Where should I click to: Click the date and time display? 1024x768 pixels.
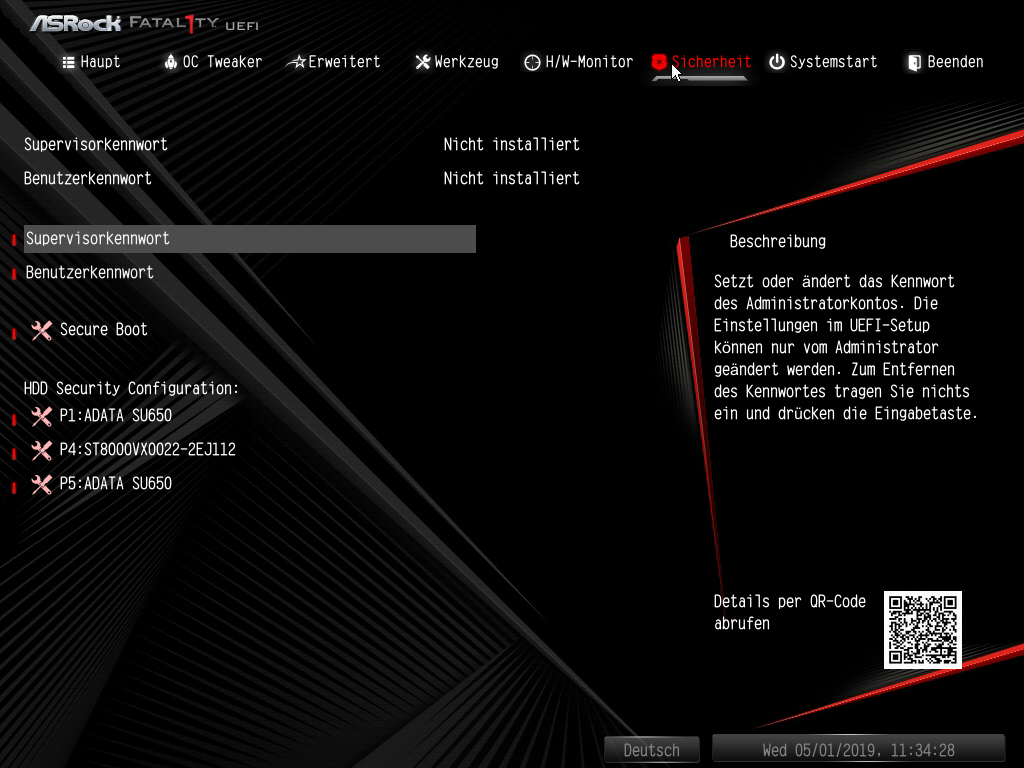click(x=858, y=750)
